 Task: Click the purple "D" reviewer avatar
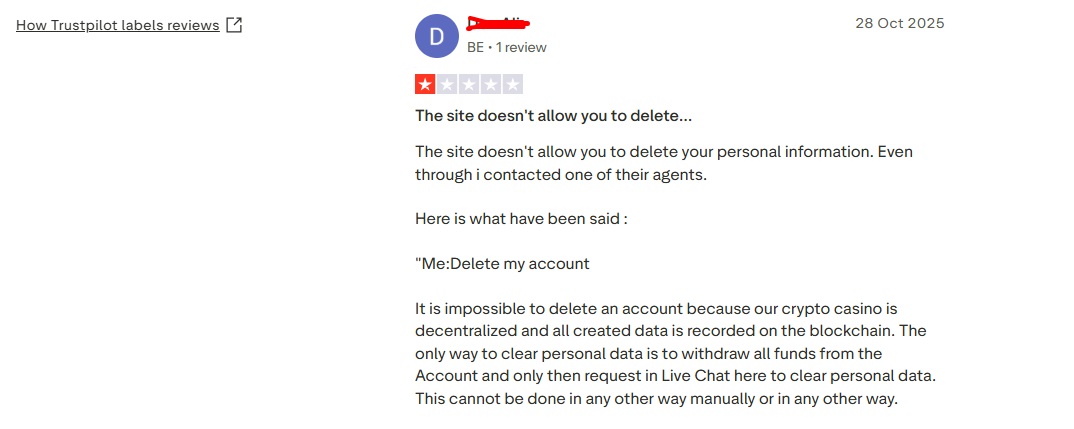click(x=436, y=37)
